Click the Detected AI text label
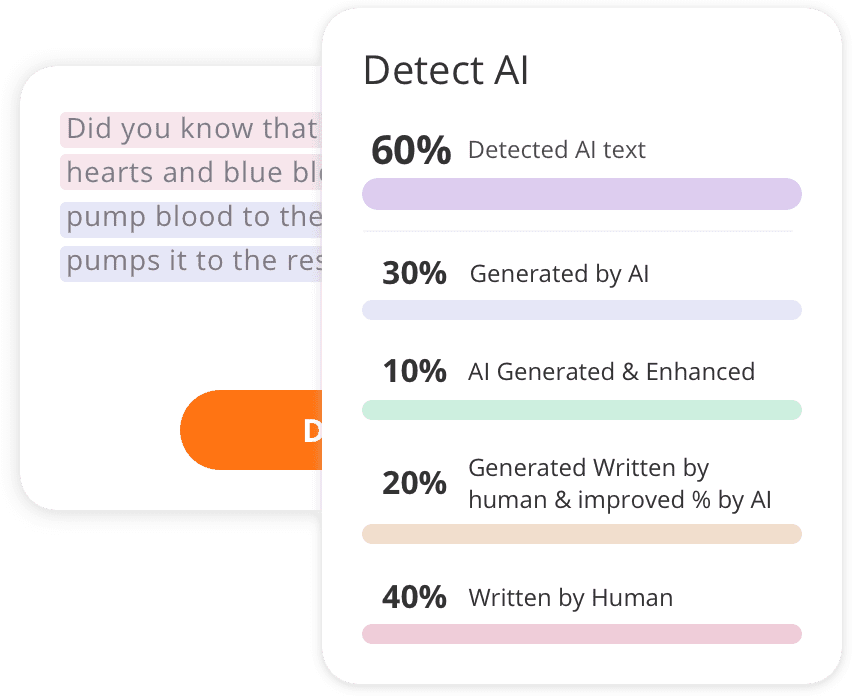 coord(557,150)
